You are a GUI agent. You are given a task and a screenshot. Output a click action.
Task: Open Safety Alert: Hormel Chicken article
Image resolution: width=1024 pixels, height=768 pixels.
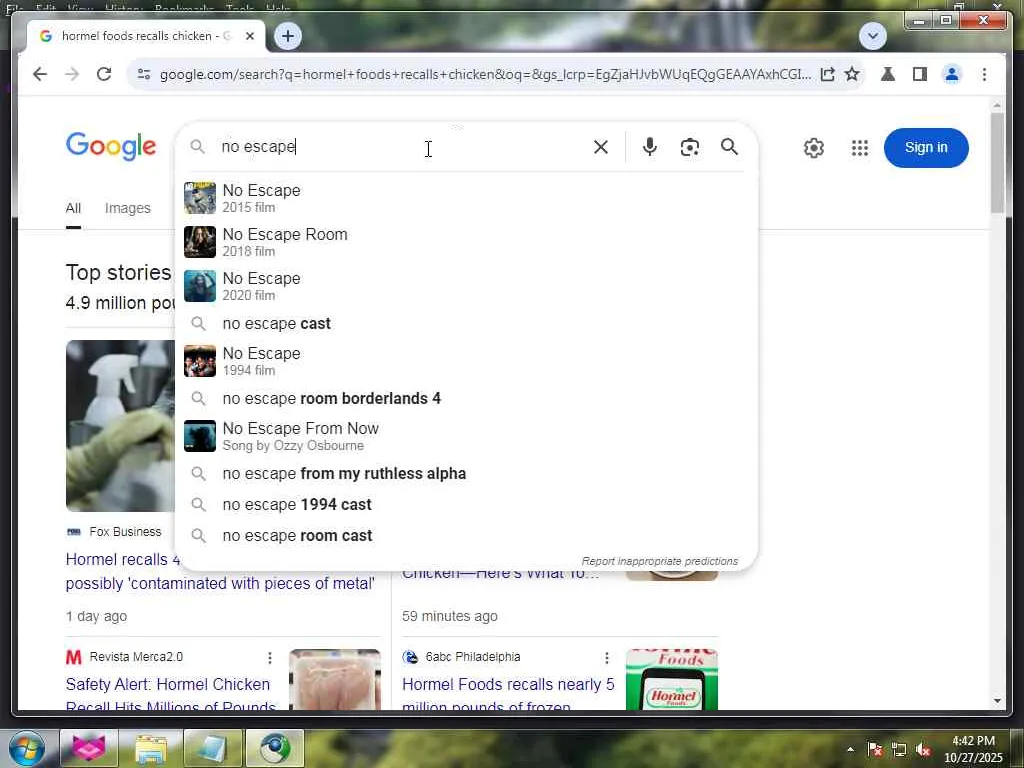[x=170, y=696]
